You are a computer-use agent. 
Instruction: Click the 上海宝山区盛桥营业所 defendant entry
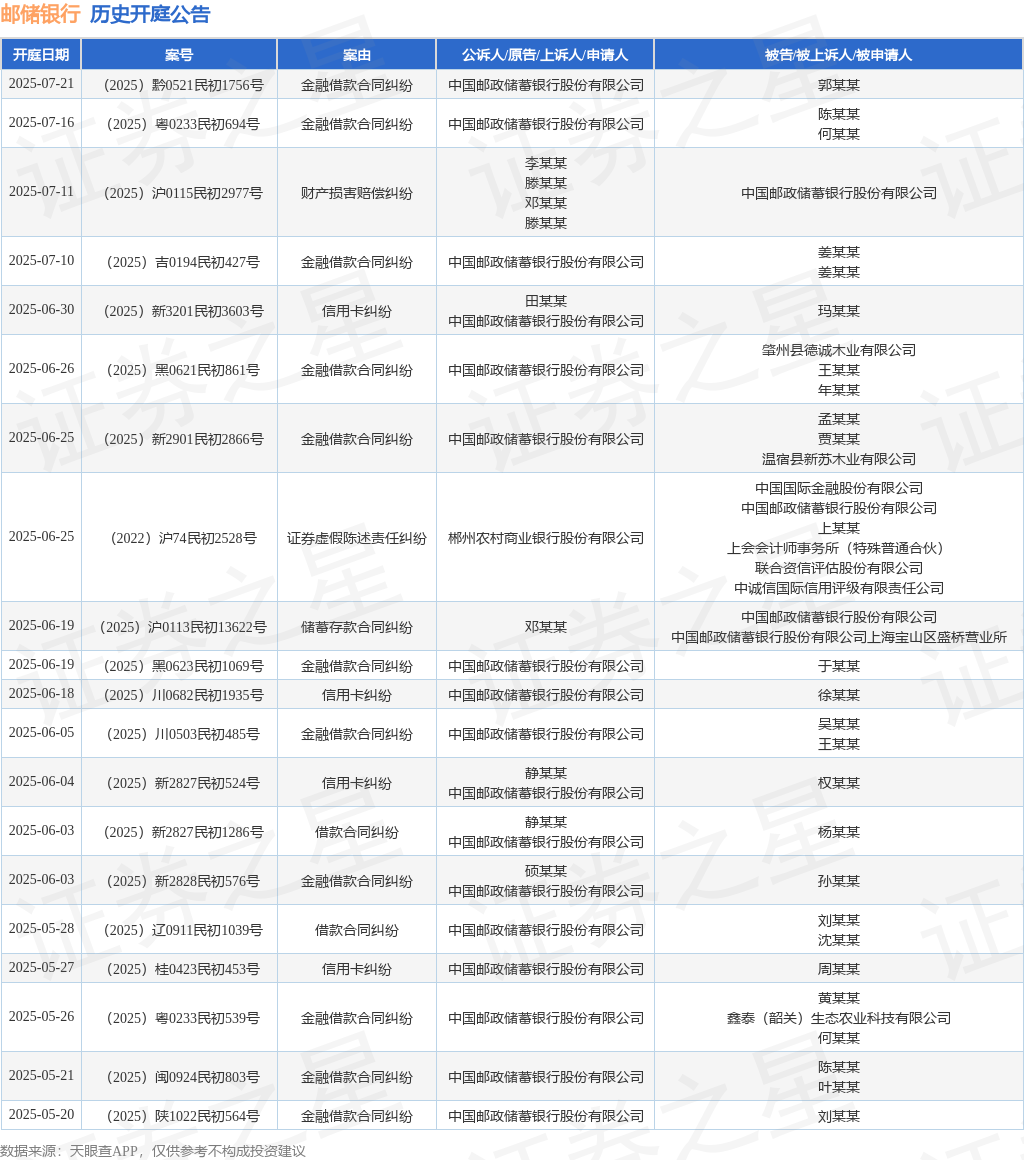pyautogui.click(x=839, y=637)
